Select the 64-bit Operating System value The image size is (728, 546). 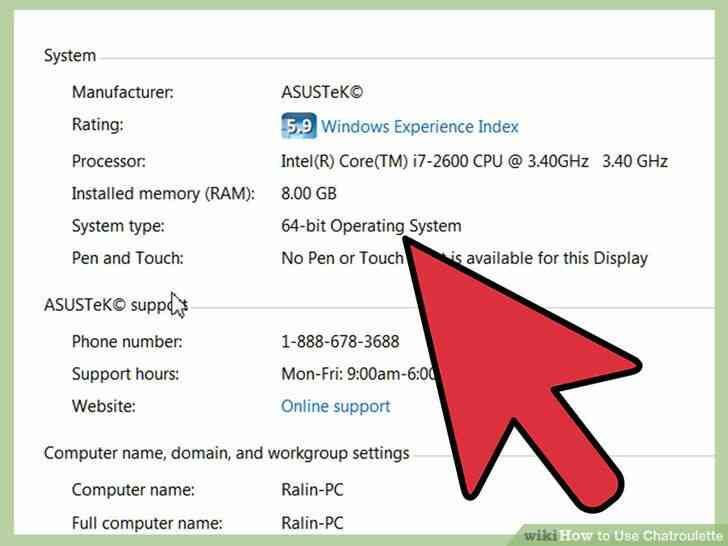coord(371,226)
